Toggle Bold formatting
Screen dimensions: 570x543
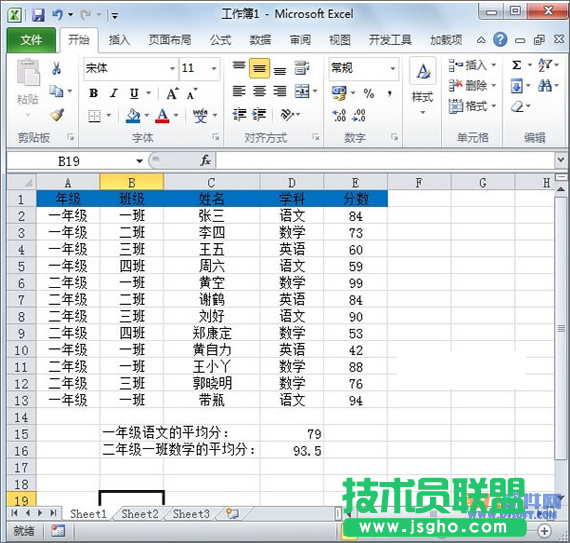coord(93,93)
